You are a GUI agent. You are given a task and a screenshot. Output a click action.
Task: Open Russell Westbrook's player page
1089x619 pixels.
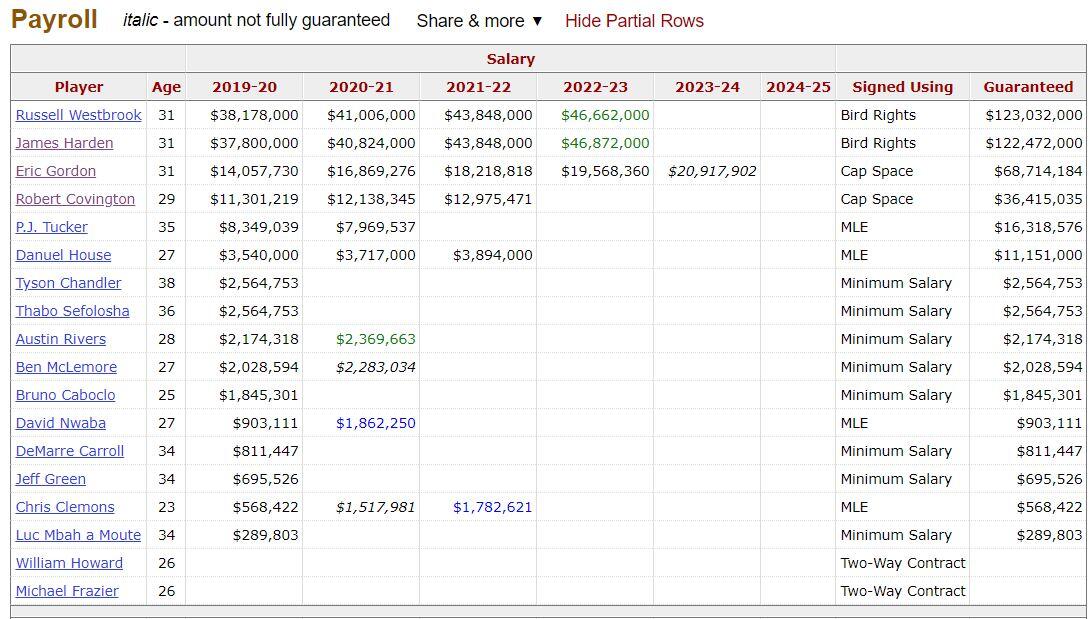coord(78,115)
